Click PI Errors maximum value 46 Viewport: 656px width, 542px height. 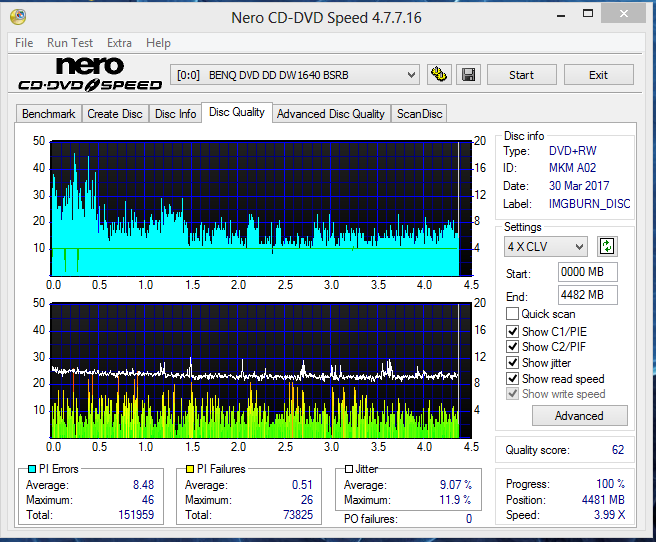(148, 500)
